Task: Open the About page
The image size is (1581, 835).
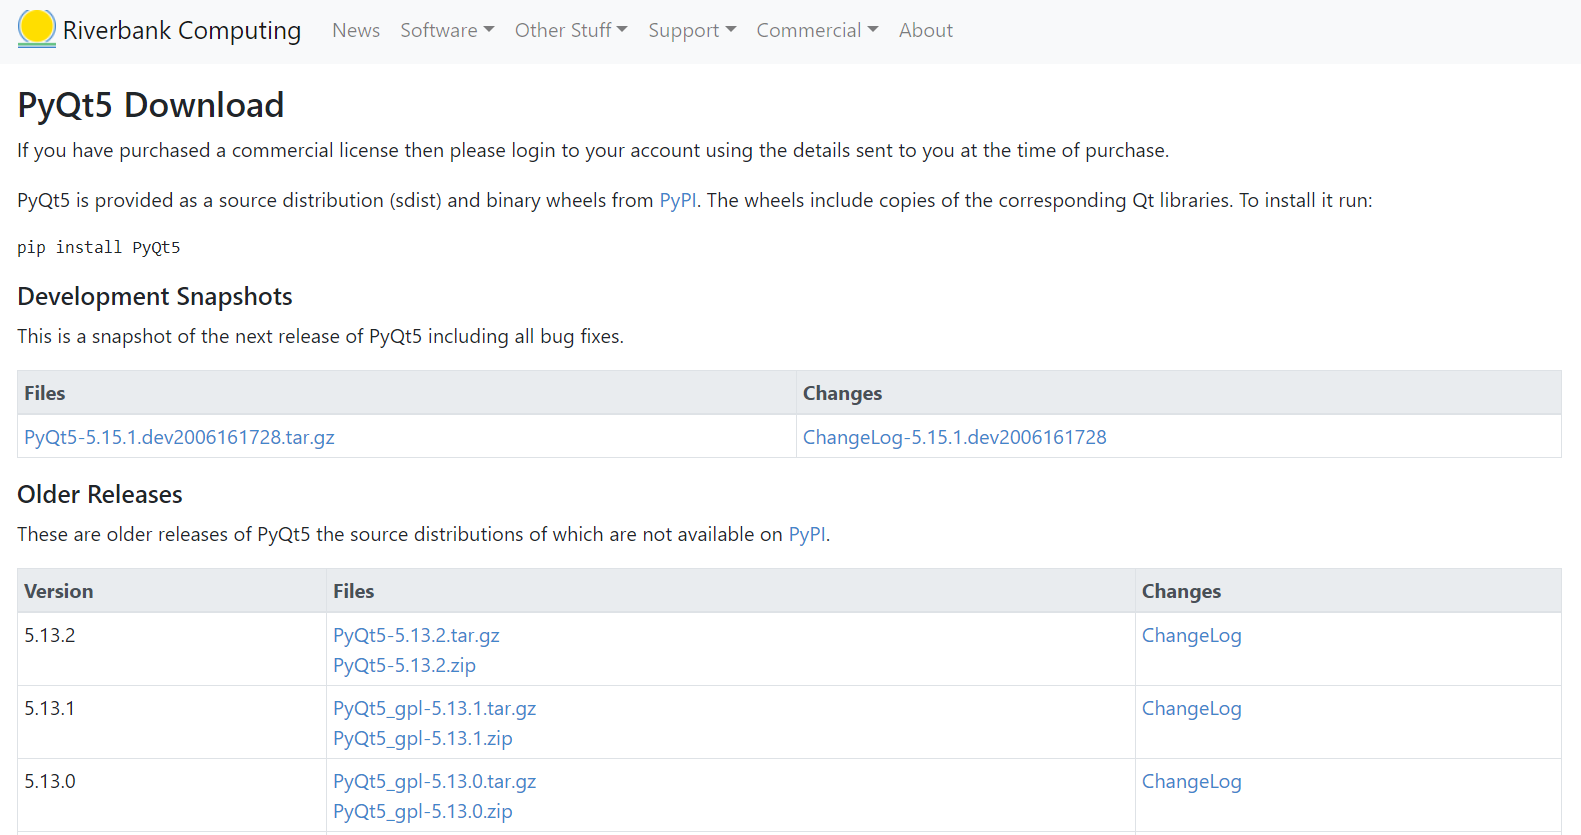Action: [926, 30]
